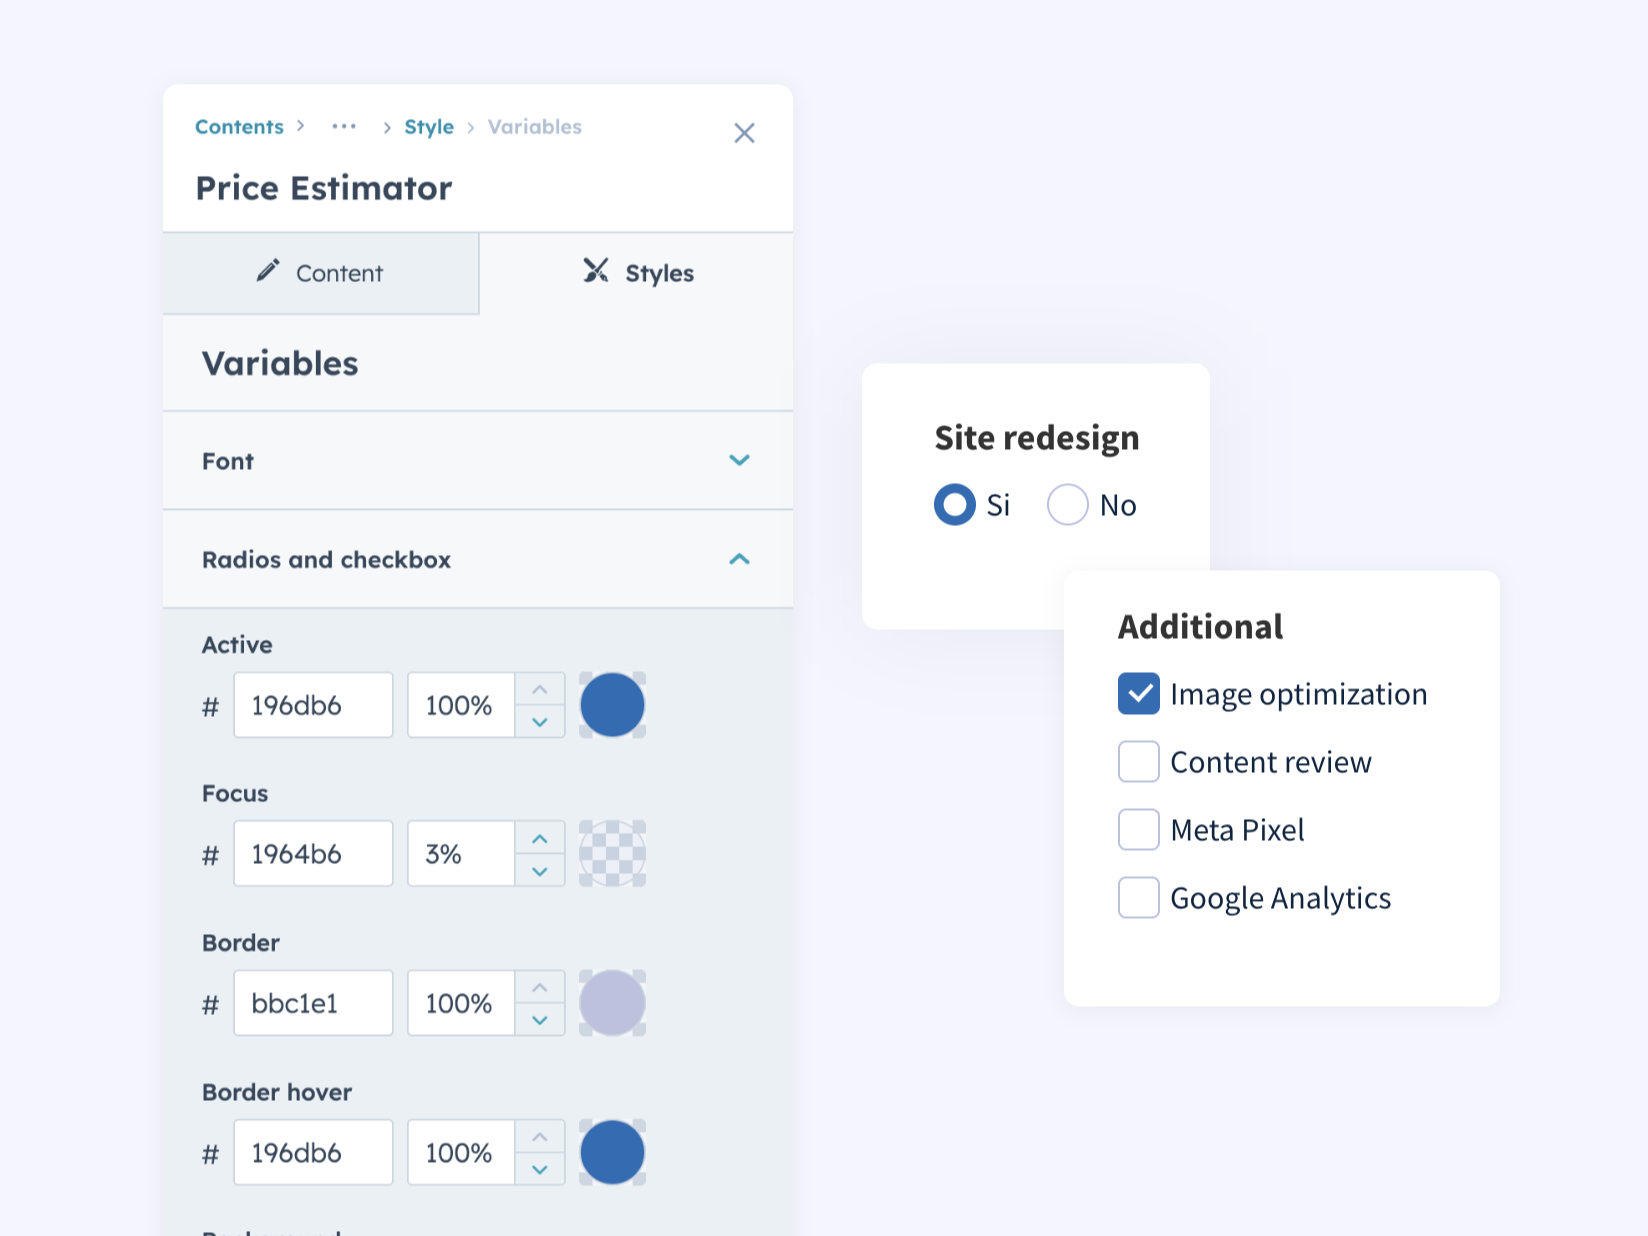Click the pencil icon on the Content tab
This screenshot has width=1648, height=1236.
[x=267, y=270]
